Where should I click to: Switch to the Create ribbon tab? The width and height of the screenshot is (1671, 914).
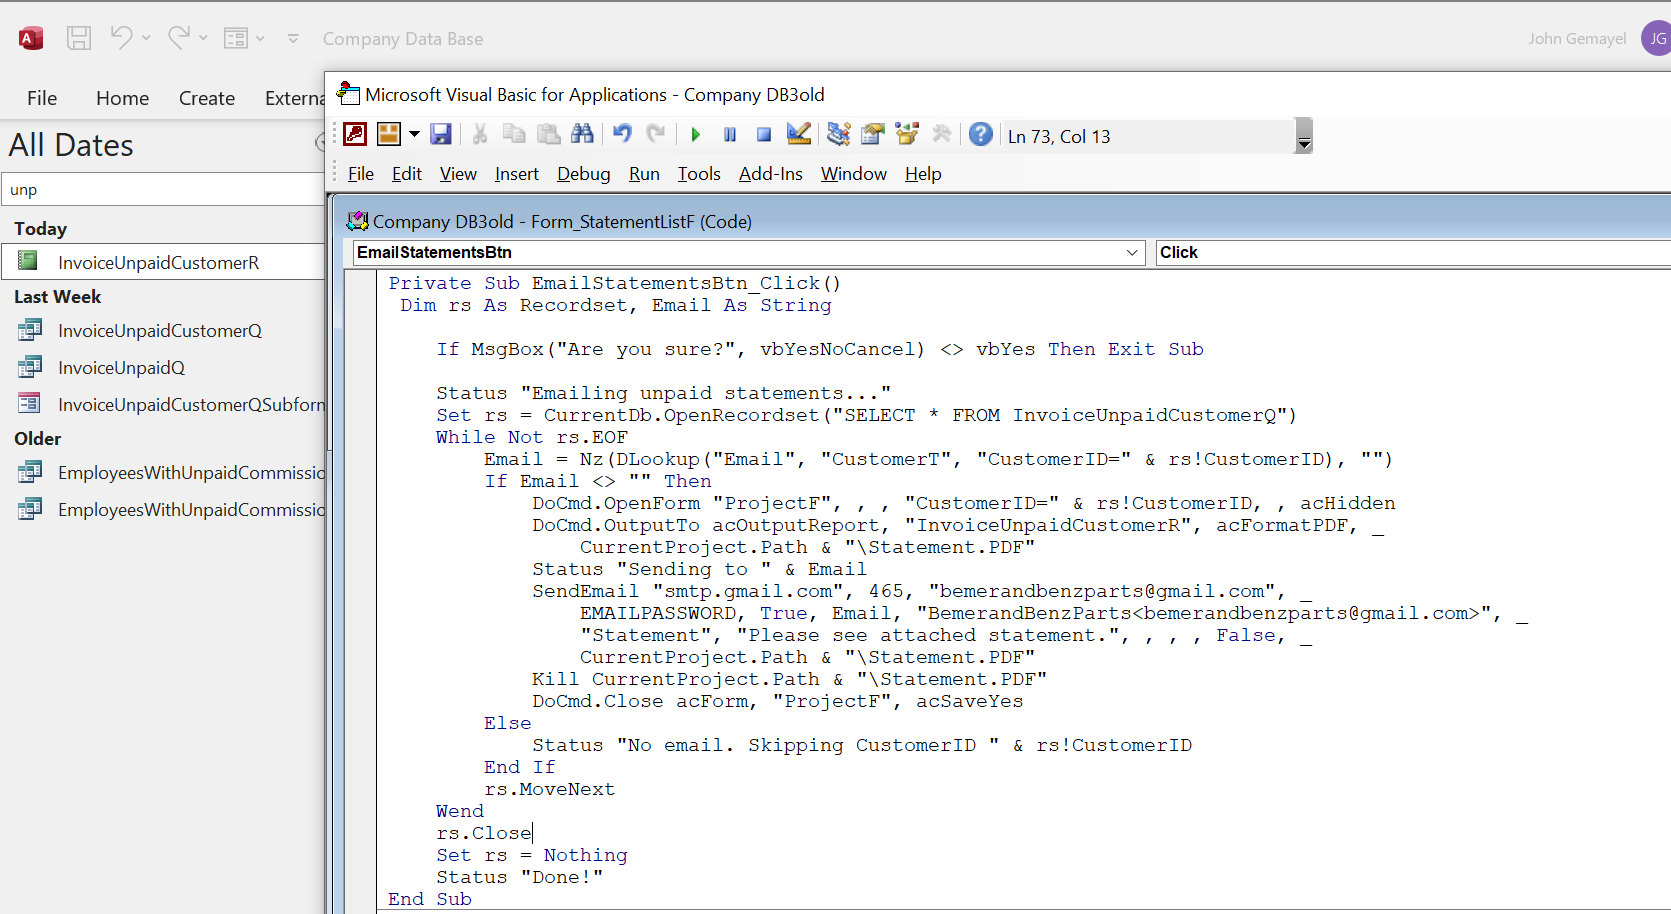coord(207,98)
